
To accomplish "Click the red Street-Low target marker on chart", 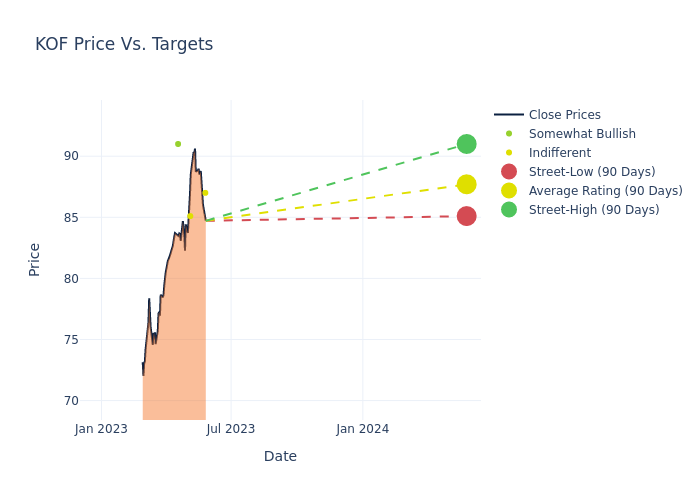I will [x=466, y=216].
